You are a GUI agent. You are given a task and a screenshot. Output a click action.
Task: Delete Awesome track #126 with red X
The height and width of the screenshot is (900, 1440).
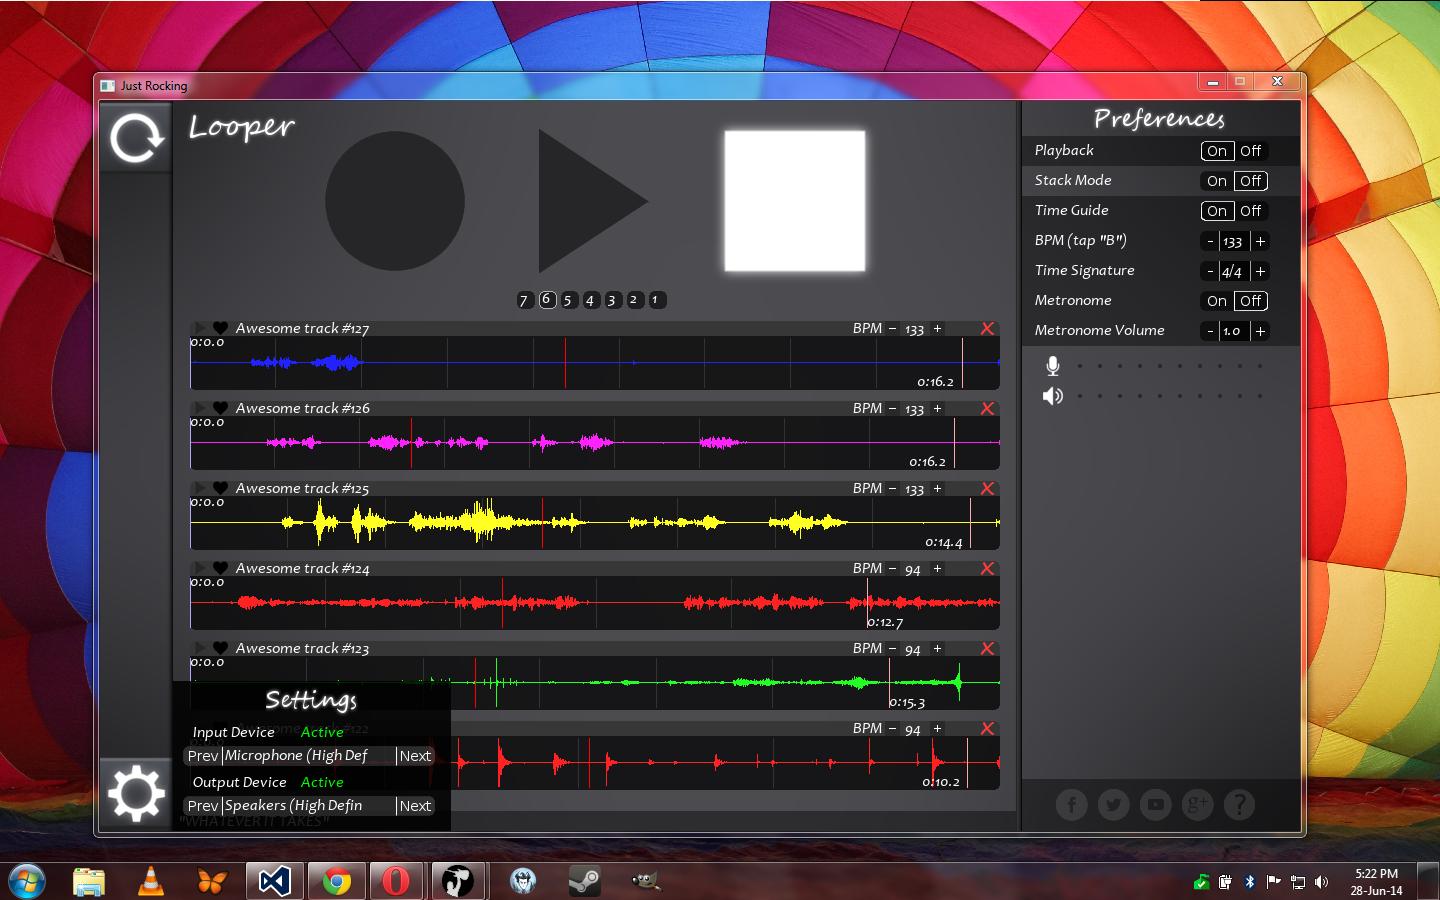click(x=987, y=408)
